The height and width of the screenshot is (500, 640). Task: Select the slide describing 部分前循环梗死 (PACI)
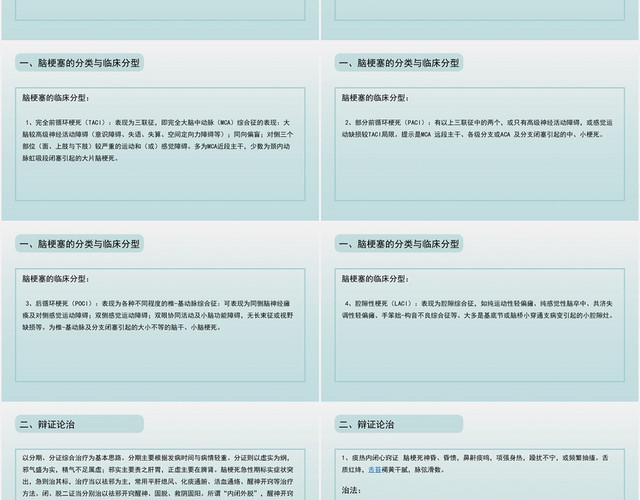pyautogui.click(x=480, y=131)
